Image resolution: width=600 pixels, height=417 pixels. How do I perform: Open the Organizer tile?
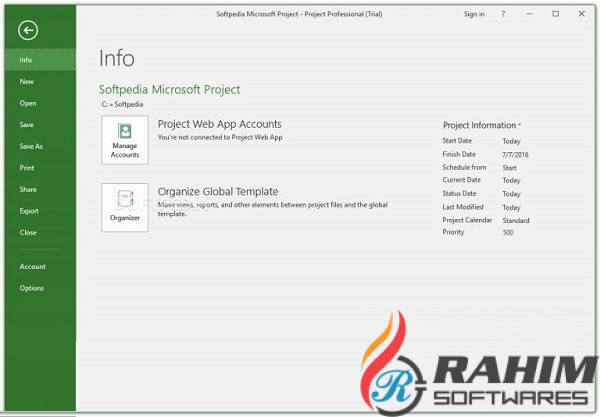tap(125, 207)
